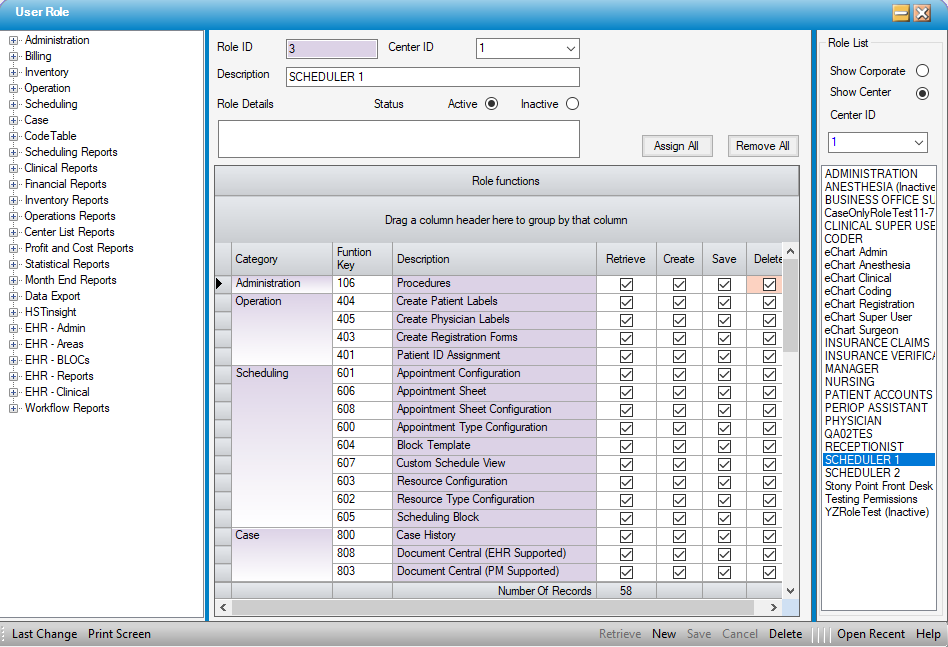
Task: Open the Center ID dropdown beside Role ID
Action: click(570, 49)
